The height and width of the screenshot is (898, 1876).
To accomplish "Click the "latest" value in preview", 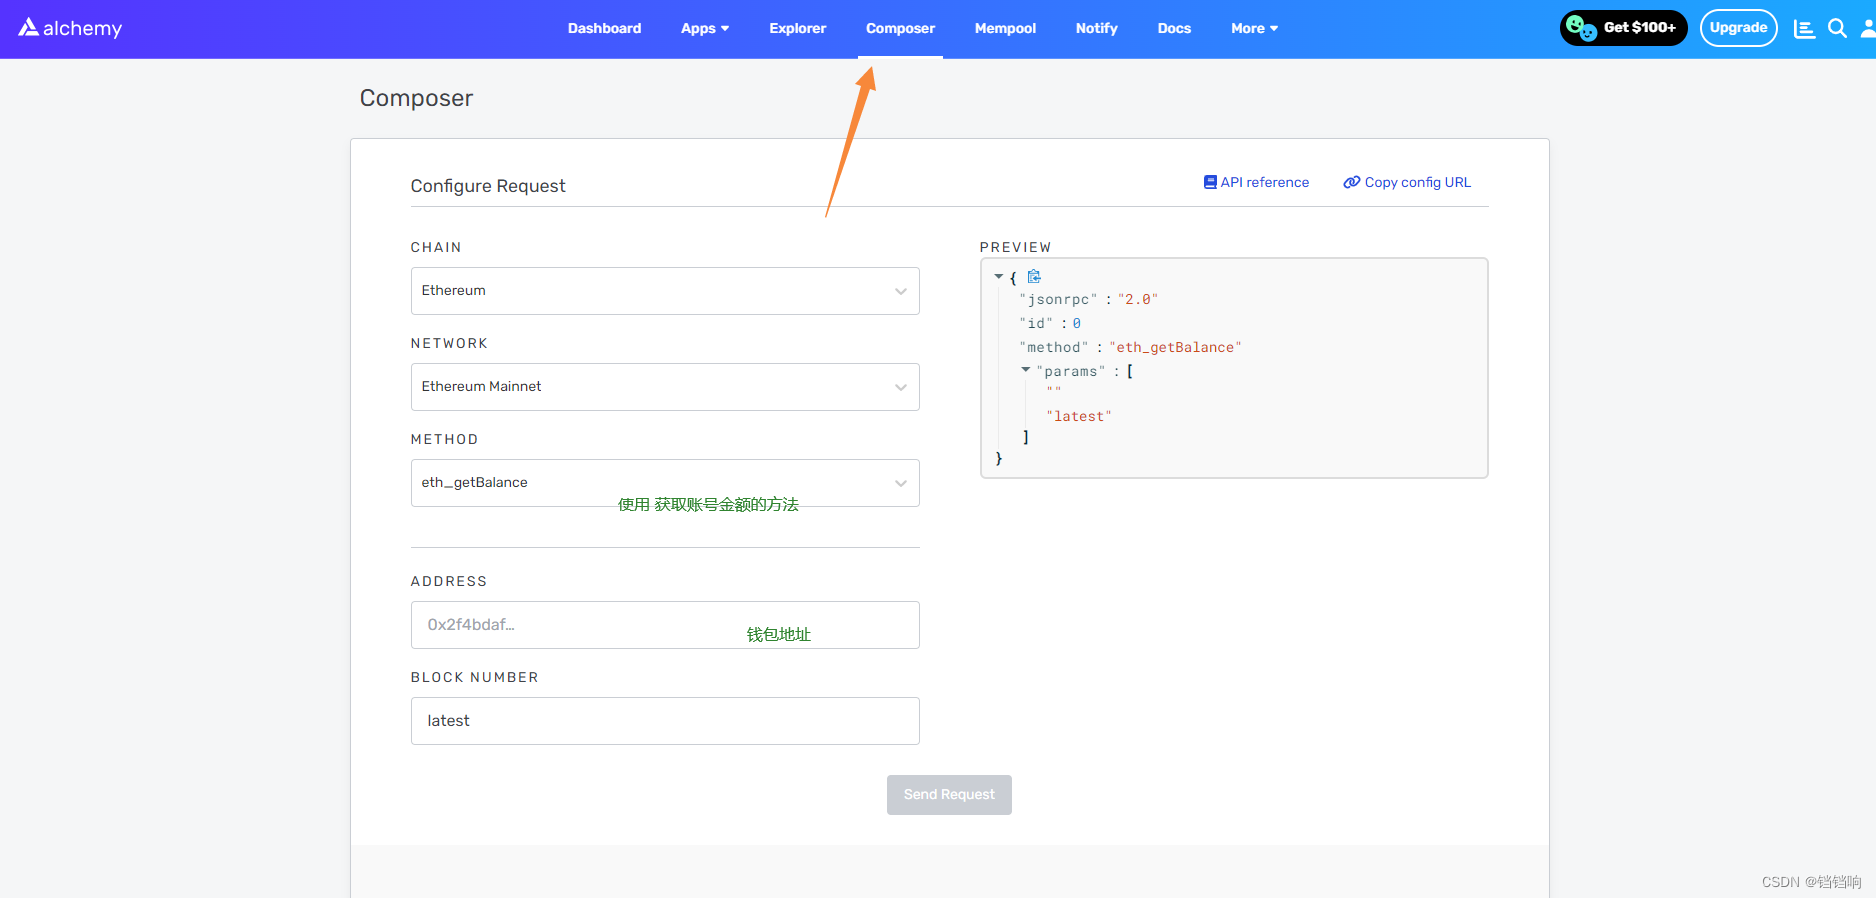I will (1078, 416).
